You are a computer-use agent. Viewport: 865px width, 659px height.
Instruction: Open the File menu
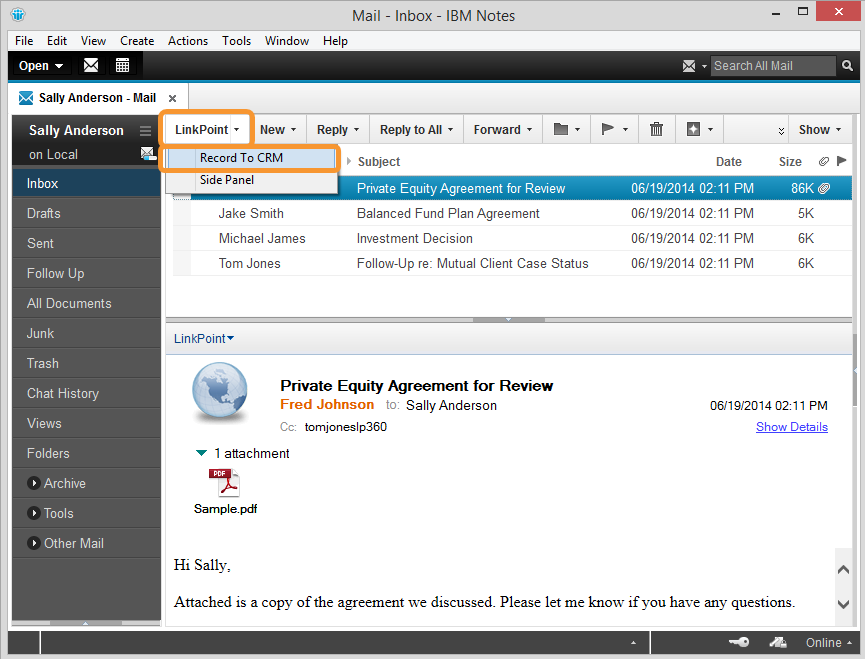[24, 41]
